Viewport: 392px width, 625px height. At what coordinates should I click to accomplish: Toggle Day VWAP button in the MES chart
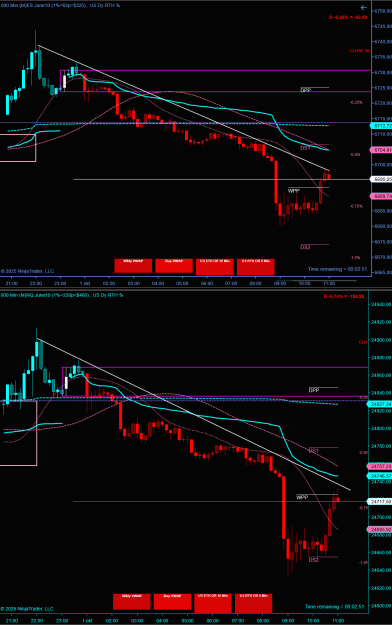coord(174,266)
